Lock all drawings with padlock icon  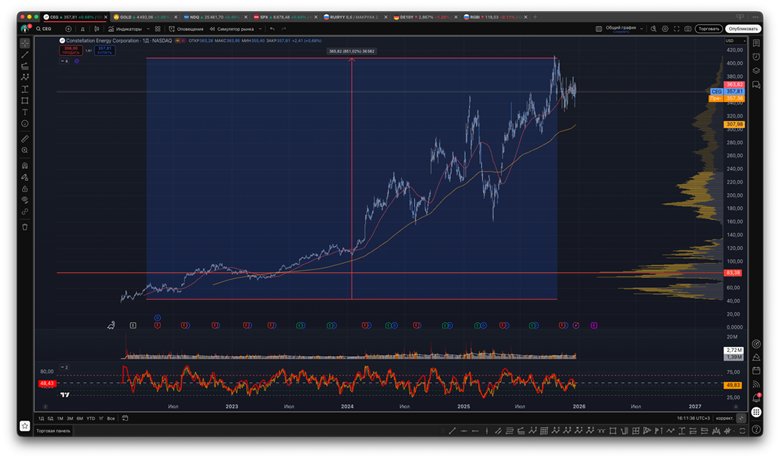25,188
